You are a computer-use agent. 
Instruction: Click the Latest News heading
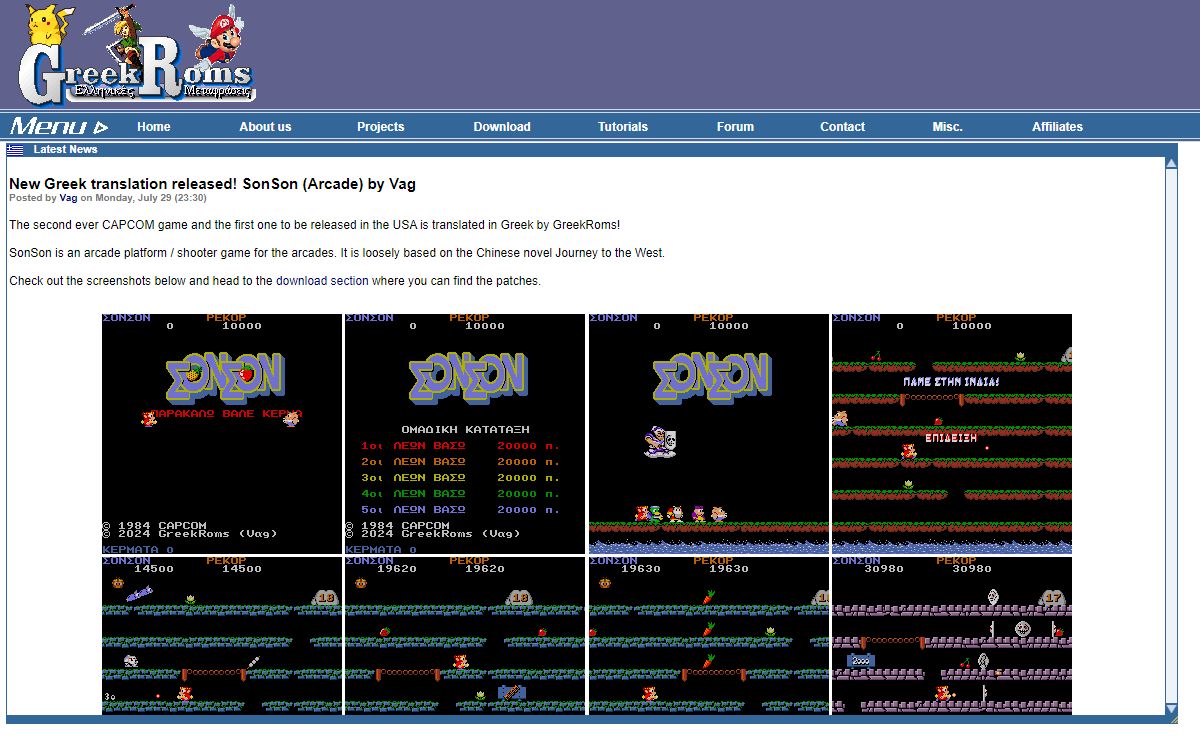65,150
